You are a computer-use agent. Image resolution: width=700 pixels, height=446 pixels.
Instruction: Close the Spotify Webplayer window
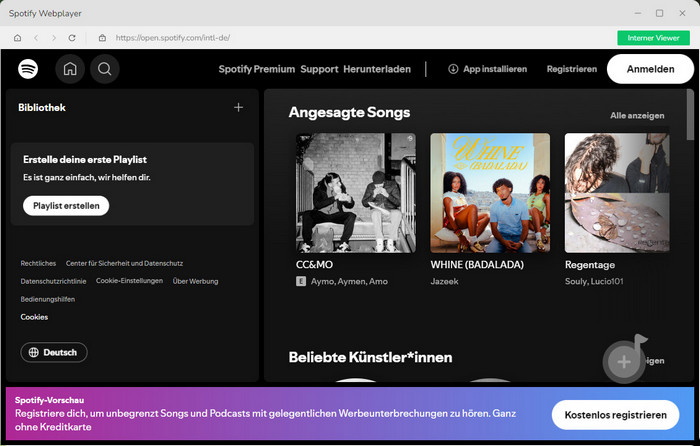[x=682, y=13]
